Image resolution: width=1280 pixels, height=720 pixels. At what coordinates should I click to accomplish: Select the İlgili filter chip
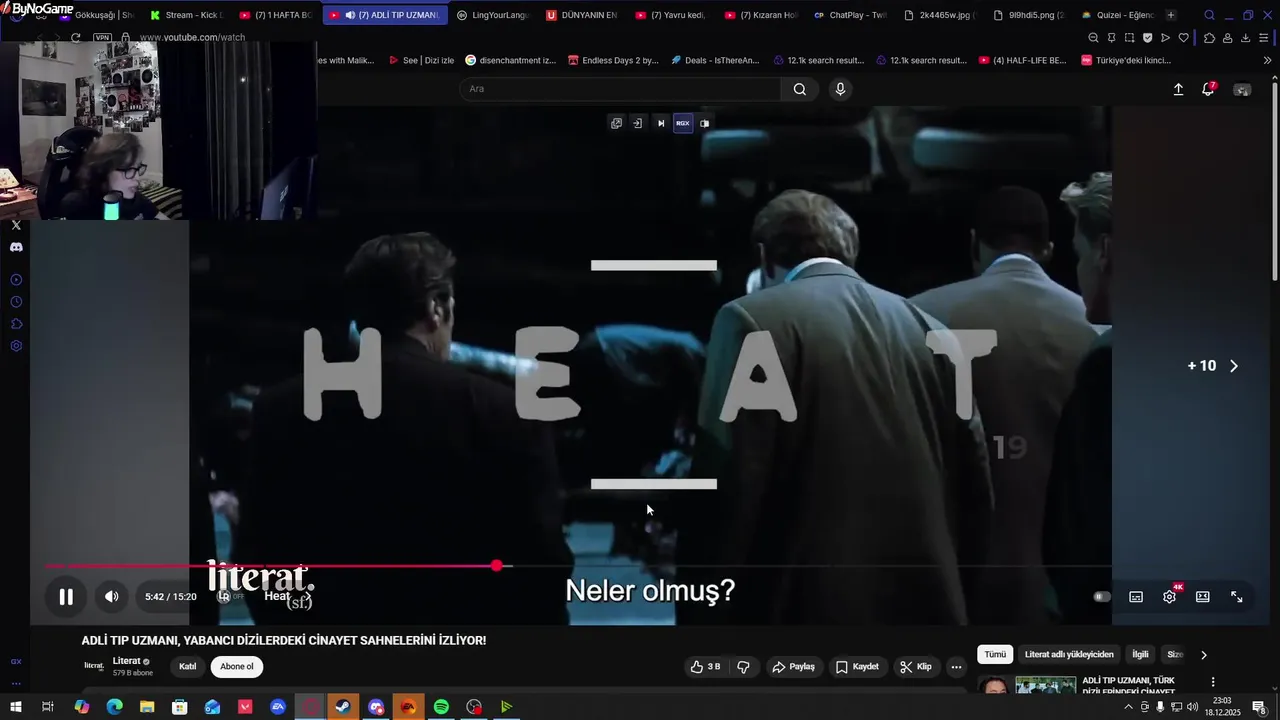click(x=1140, y=655)
